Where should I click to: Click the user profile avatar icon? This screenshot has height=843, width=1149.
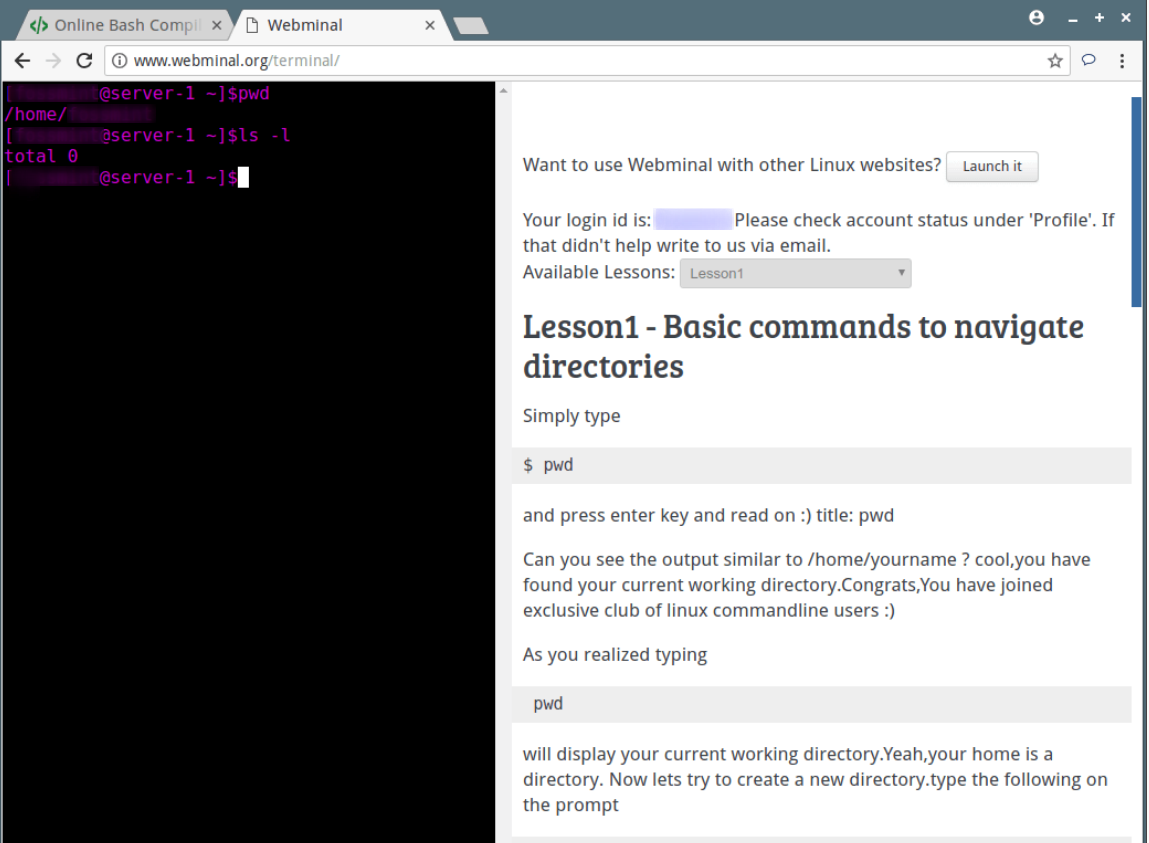pos(1036,18)
